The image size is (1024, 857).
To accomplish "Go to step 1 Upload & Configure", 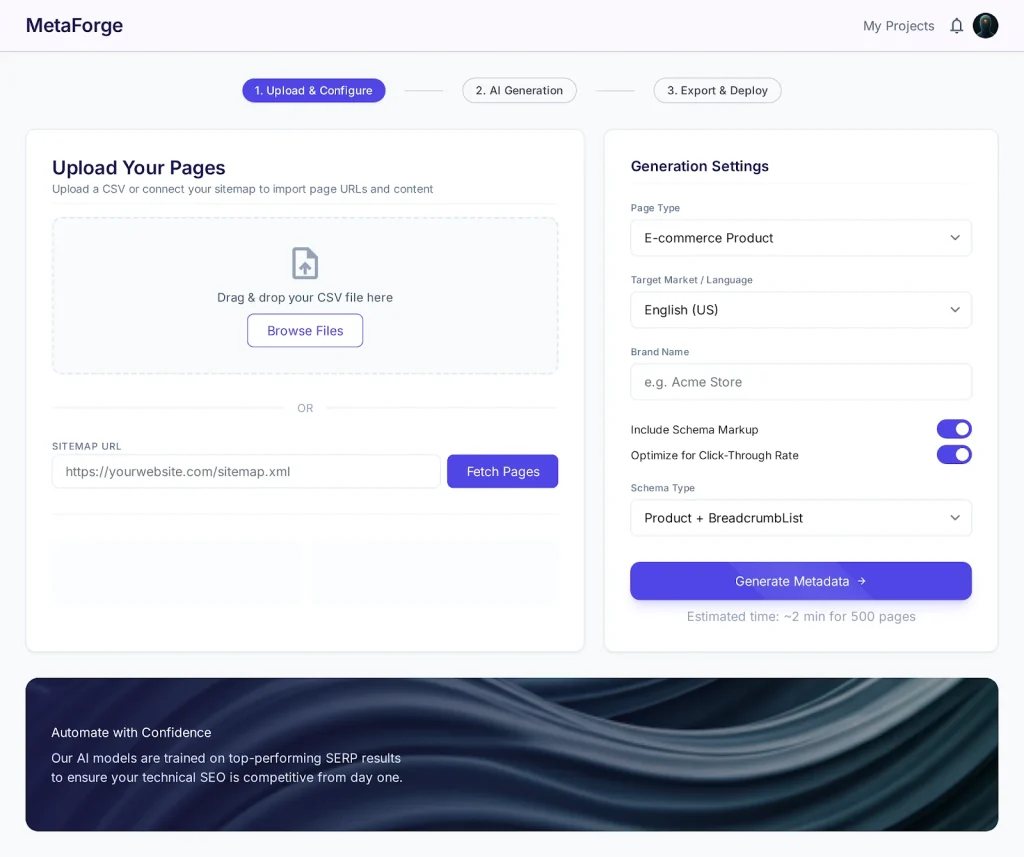I will coord(313,90).
